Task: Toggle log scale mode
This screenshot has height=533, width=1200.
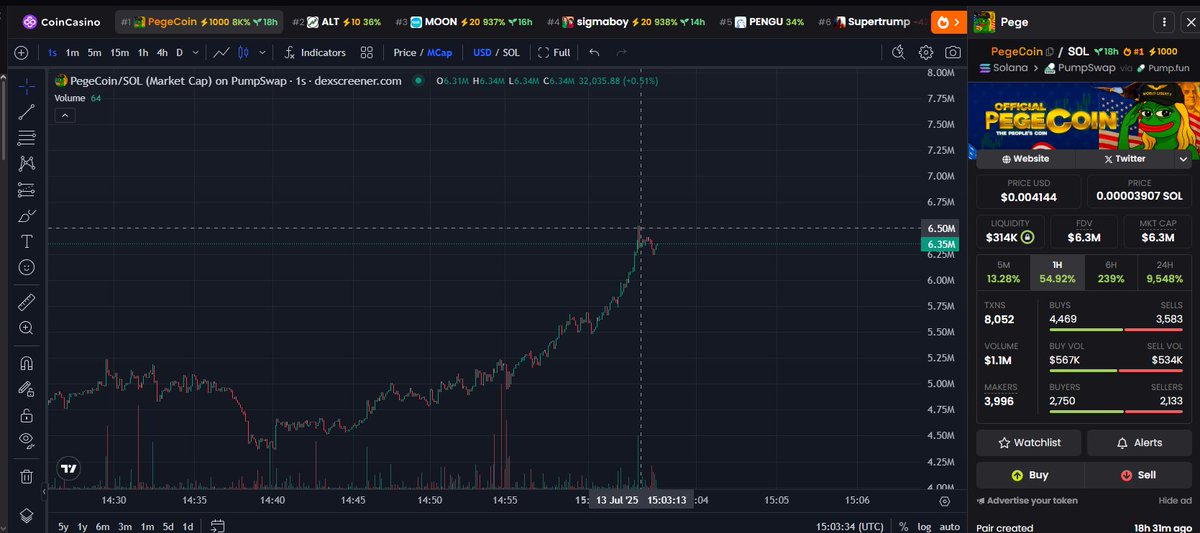Action: [925, 526]
